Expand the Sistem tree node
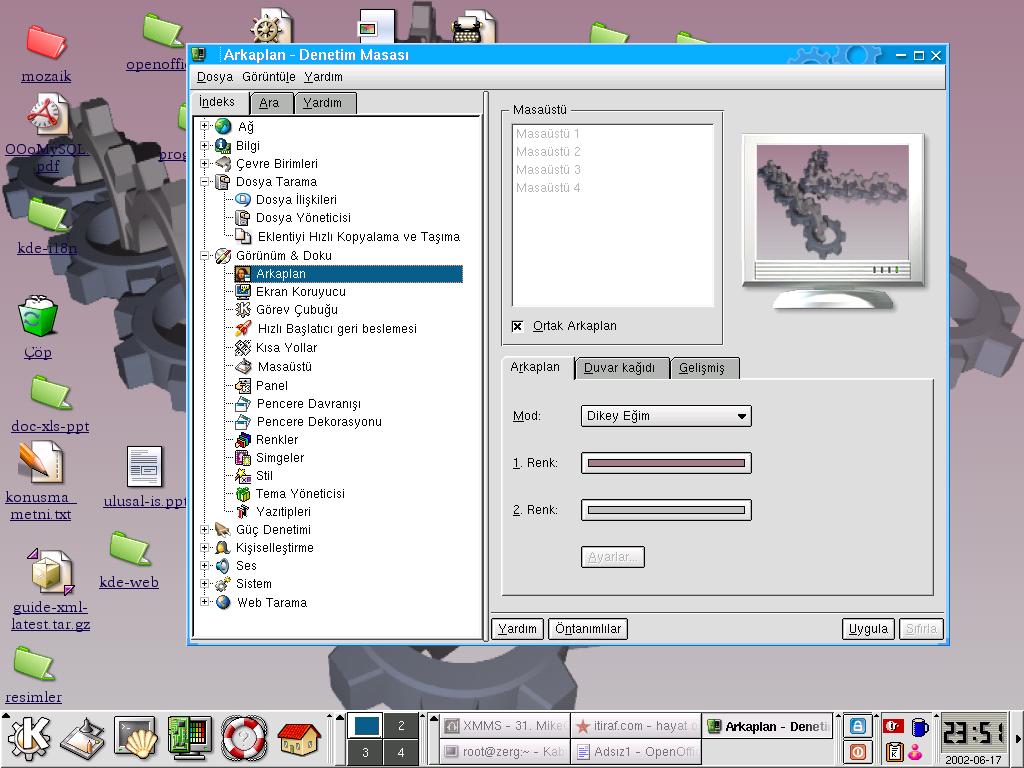1024x768 pixels. 205,584
